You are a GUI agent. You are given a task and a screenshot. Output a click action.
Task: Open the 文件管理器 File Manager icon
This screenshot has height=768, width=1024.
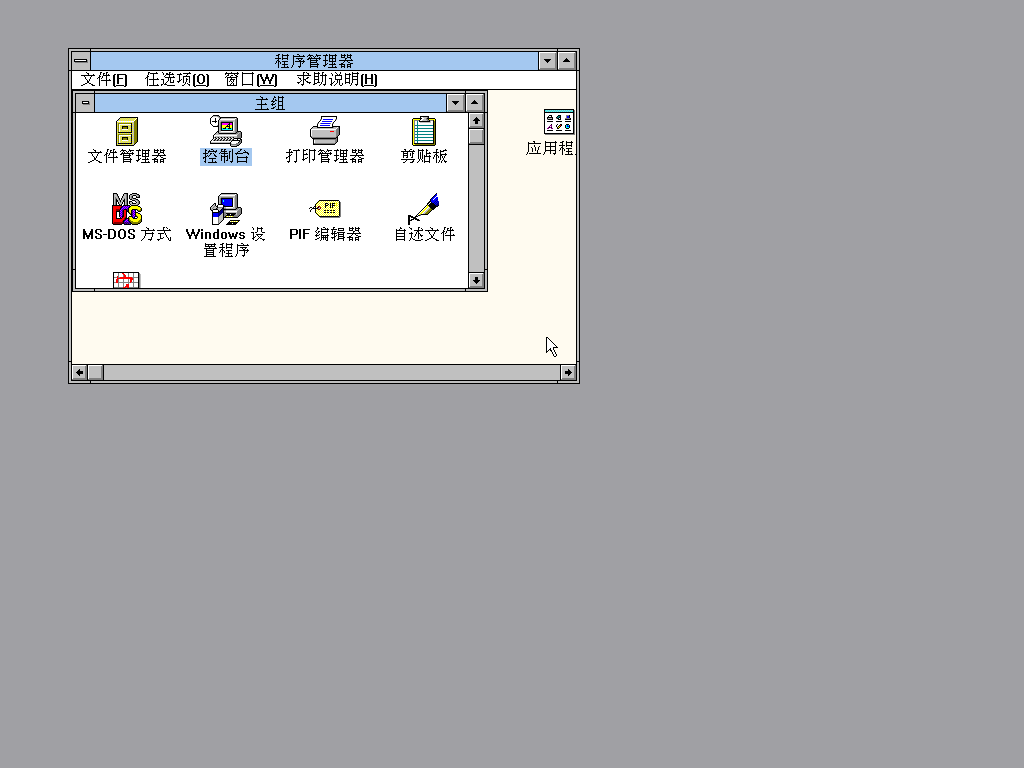point(127,131)
